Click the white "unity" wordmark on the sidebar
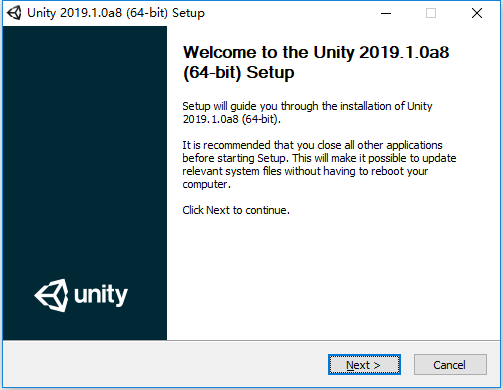This screenshot has width=503, height=390. 101,295
